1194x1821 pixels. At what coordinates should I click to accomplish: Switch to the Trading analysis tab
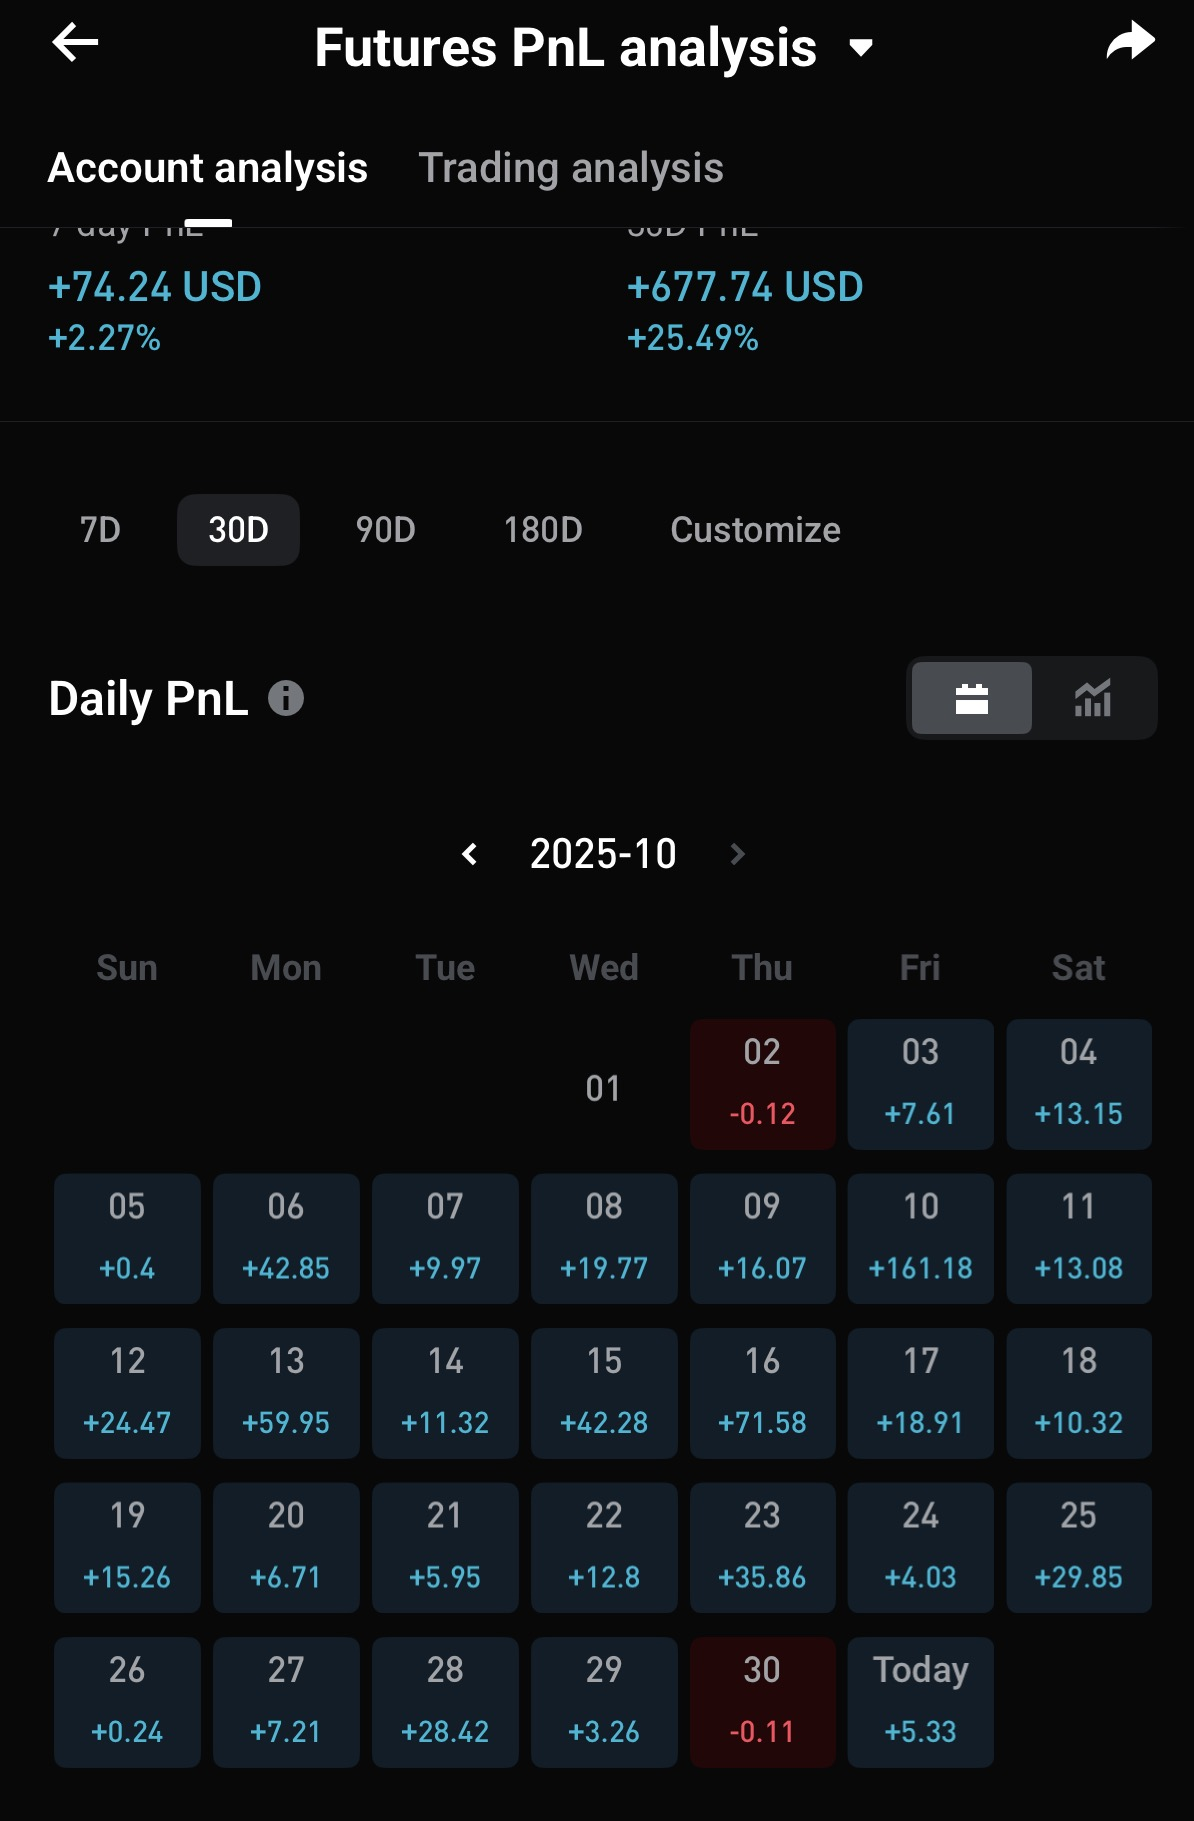click(570, 168)
